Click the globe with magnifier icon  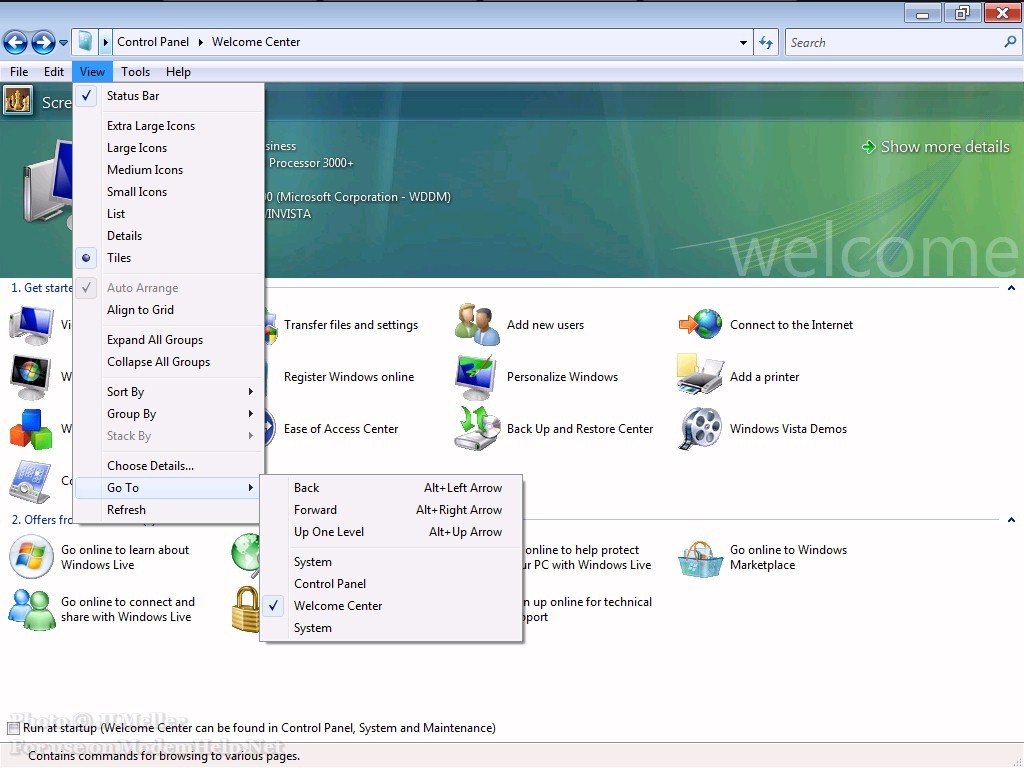[246, 556]
